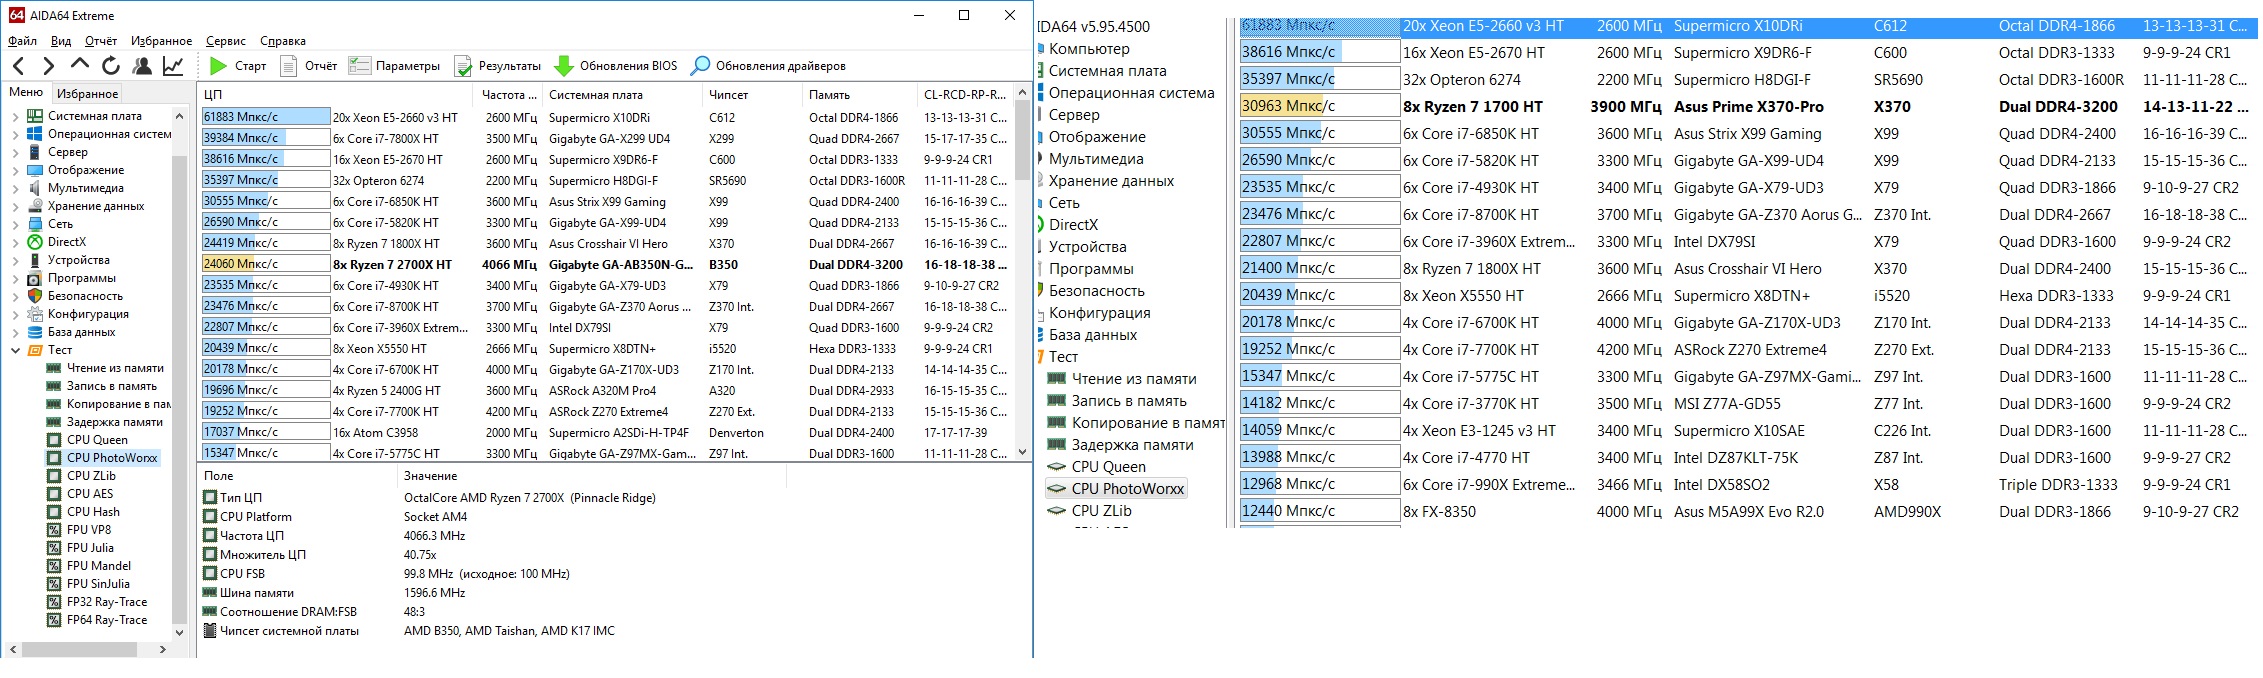Expand Отображение node in the left window tree
This screenshot has height=678, width=2263.
[15, 170]
